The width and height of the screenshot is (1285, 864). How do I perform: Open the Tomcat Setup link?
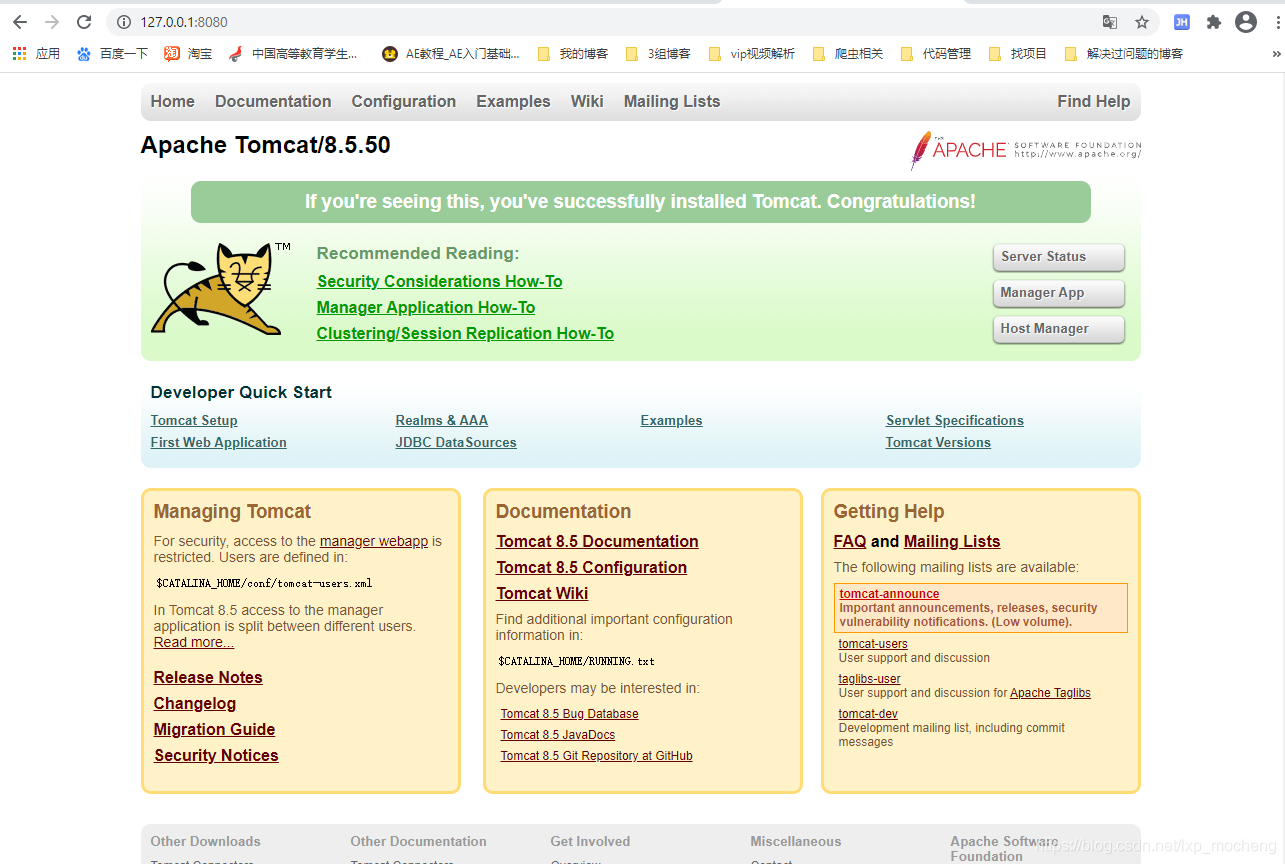tap(194, 421)
